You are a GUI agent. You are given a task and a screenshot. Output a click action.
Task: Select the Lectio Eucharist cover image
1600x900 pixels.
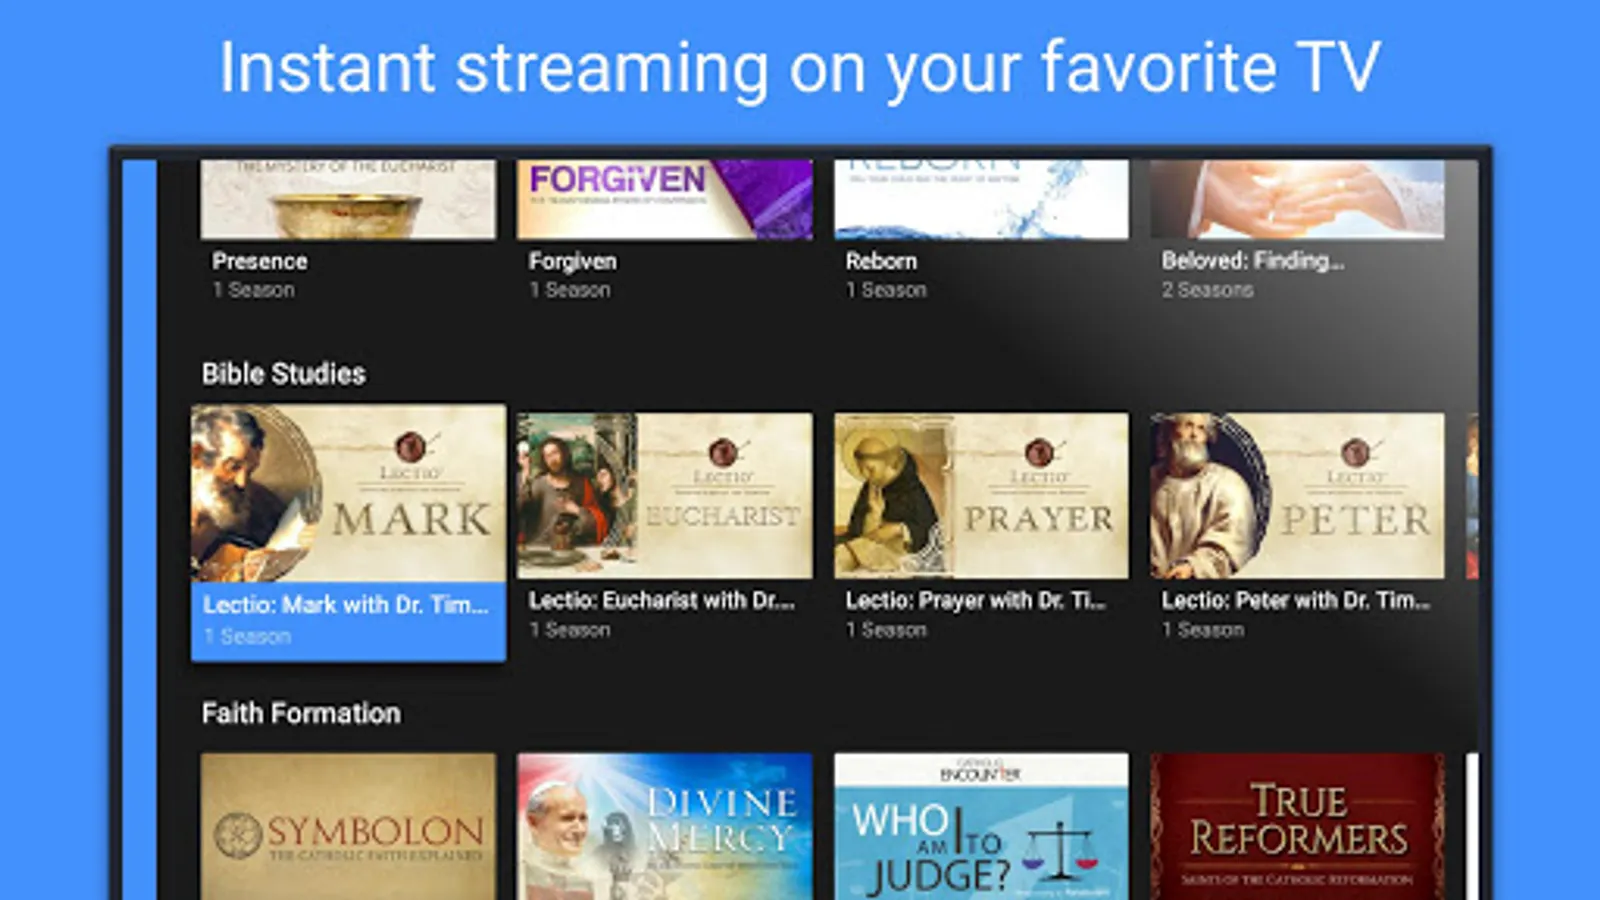click(x=665, y=496)
